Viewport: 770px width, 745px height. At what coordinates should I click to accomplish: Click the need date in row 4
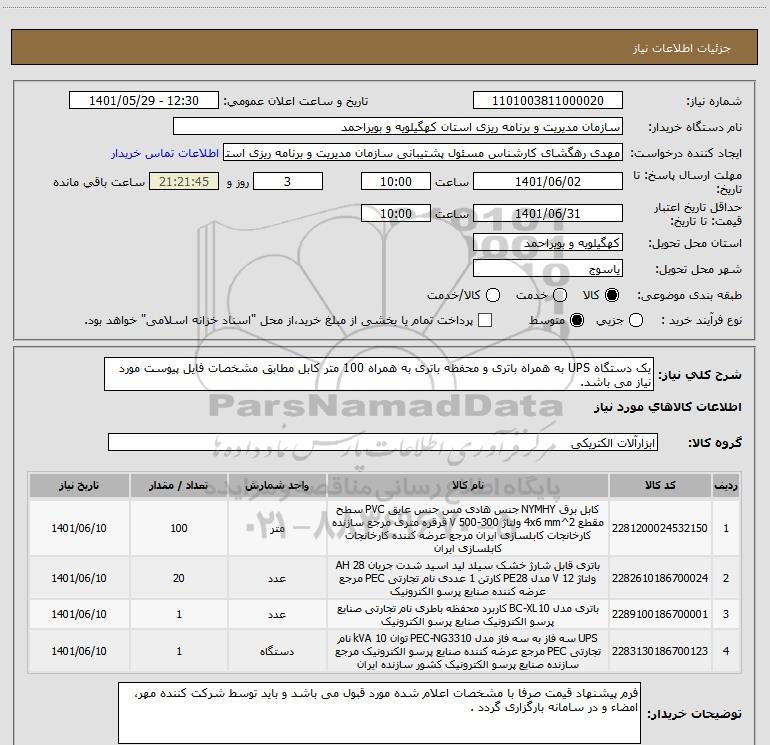(79, 651)
